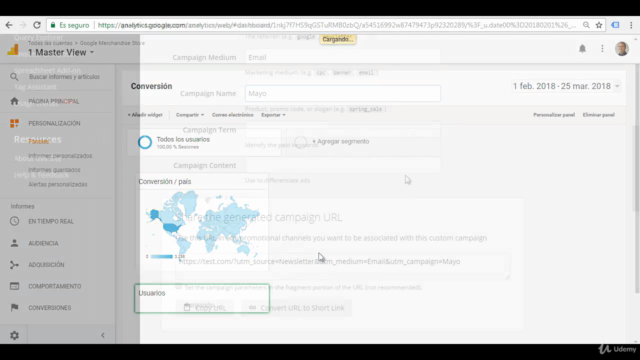Click the Todos los usuarios segment label
640x360 pixels.
pos(183,139)
